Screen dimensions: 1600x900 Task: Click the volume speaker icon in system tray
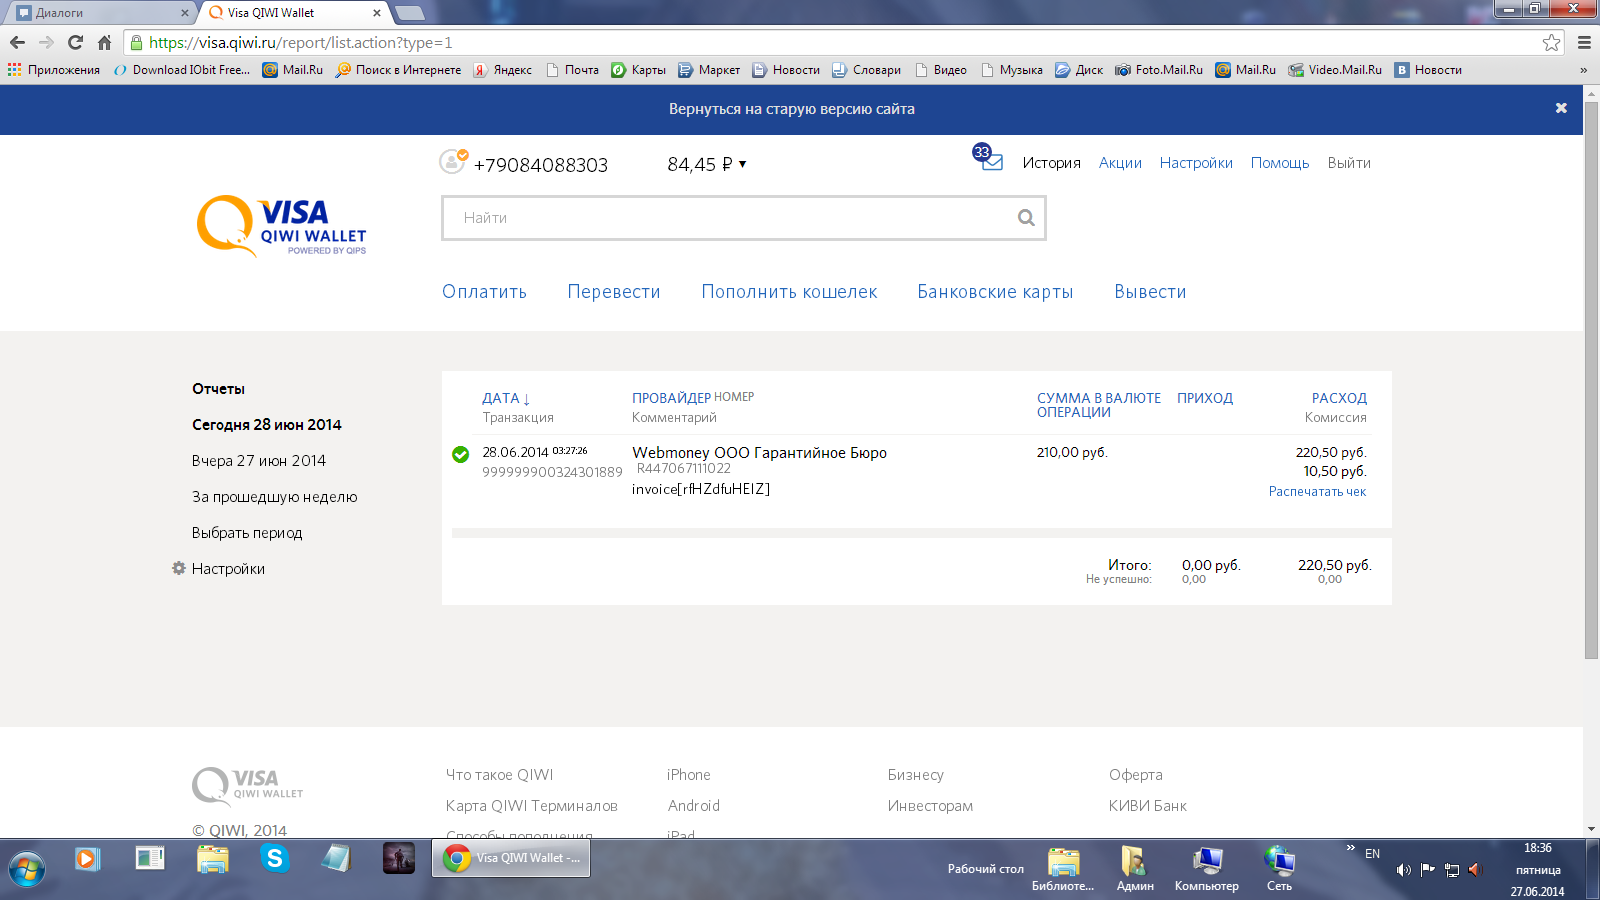click(1404, 870)
